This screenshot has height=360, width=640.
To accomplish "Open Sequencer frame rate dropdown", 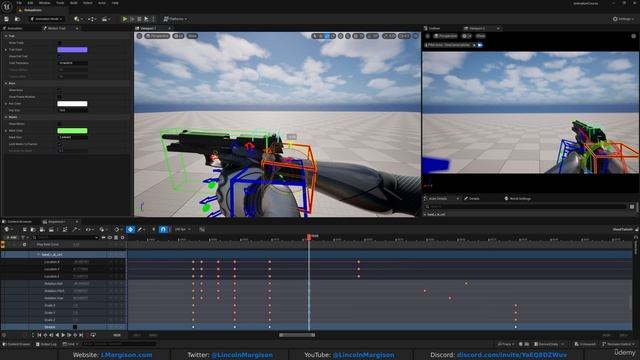I will (182, 229).
